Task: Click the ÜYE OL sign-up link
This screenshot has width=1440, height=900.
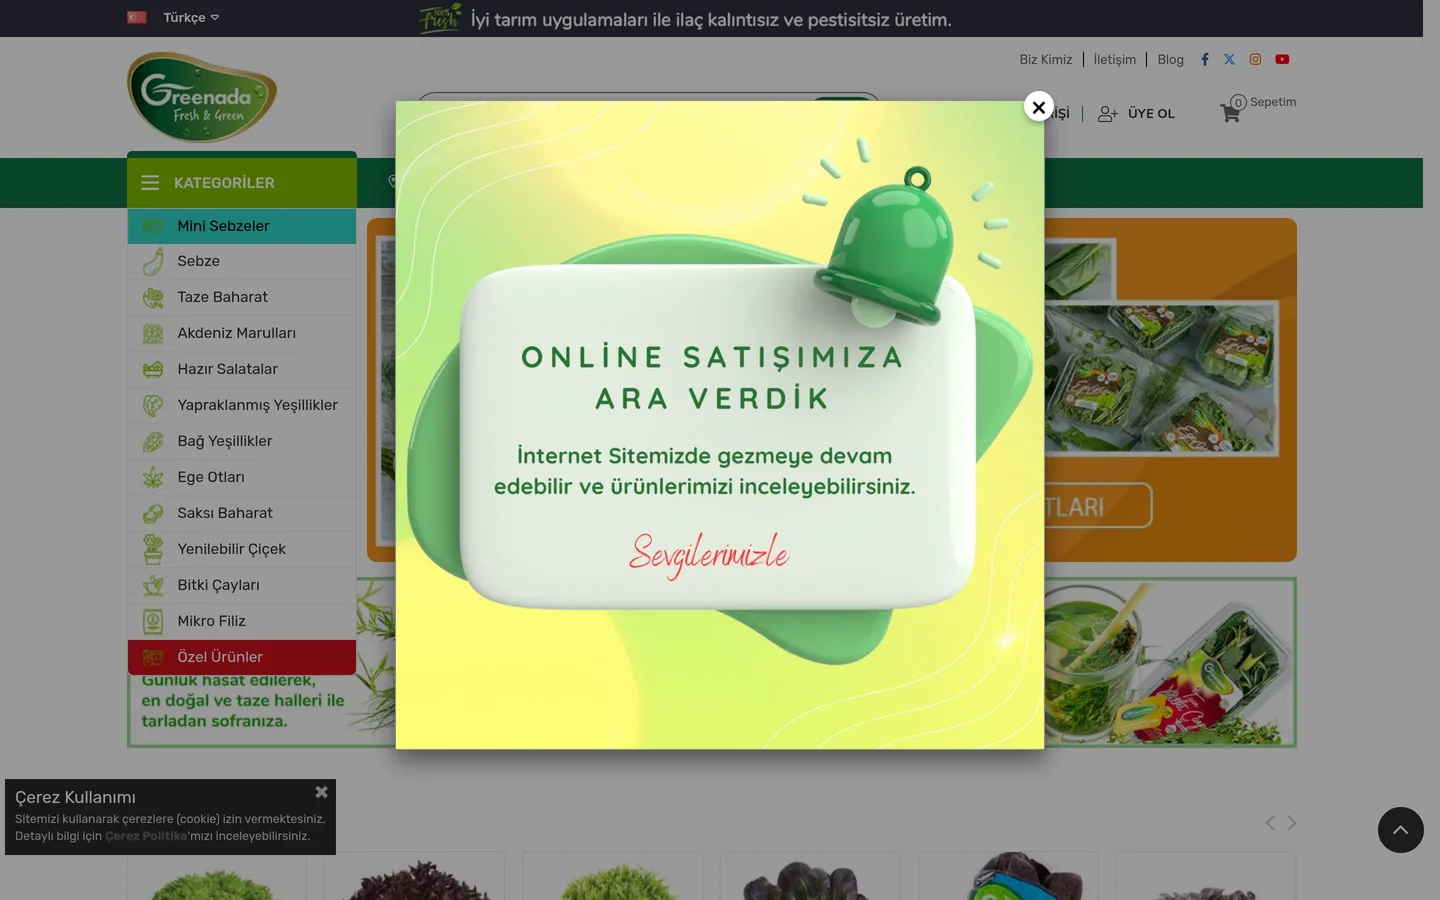Action: tap(1151, 114)
